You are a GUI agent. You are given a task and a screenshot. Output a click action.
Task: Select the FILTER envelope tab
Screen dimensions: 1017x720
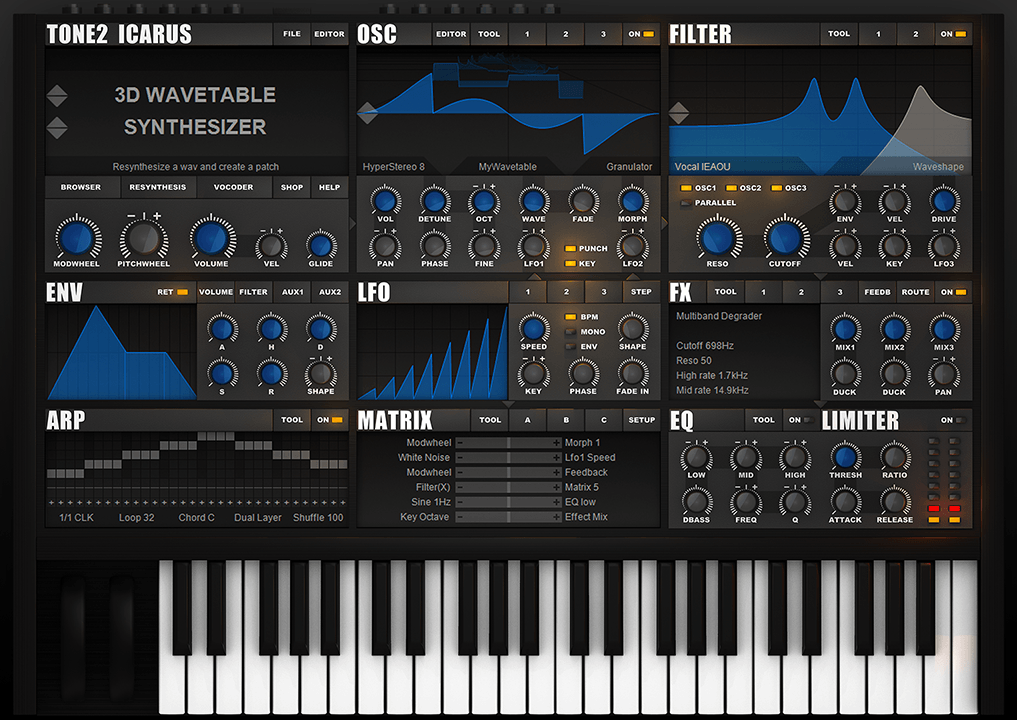coord(253,292)
